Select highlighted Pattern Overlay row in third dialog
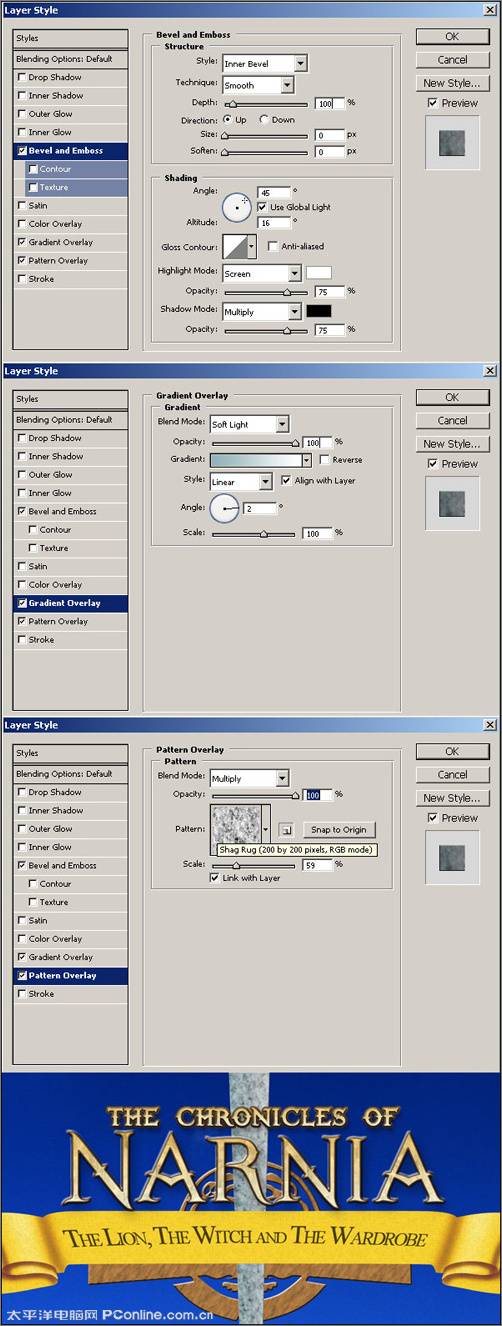Viewport: 502px width, 1326px height. click(x=72, y=975)
